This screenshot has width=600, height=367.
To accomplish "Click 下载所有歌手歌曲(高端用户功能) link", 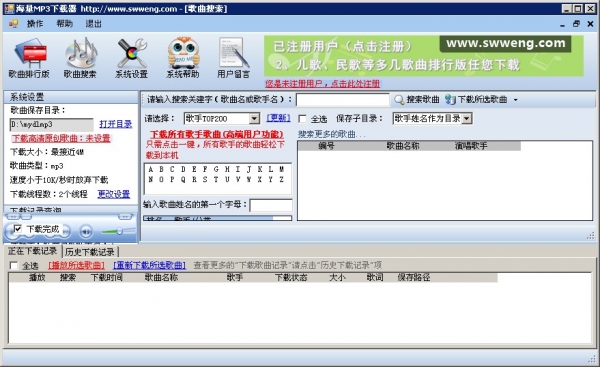I will click(217, 134).
